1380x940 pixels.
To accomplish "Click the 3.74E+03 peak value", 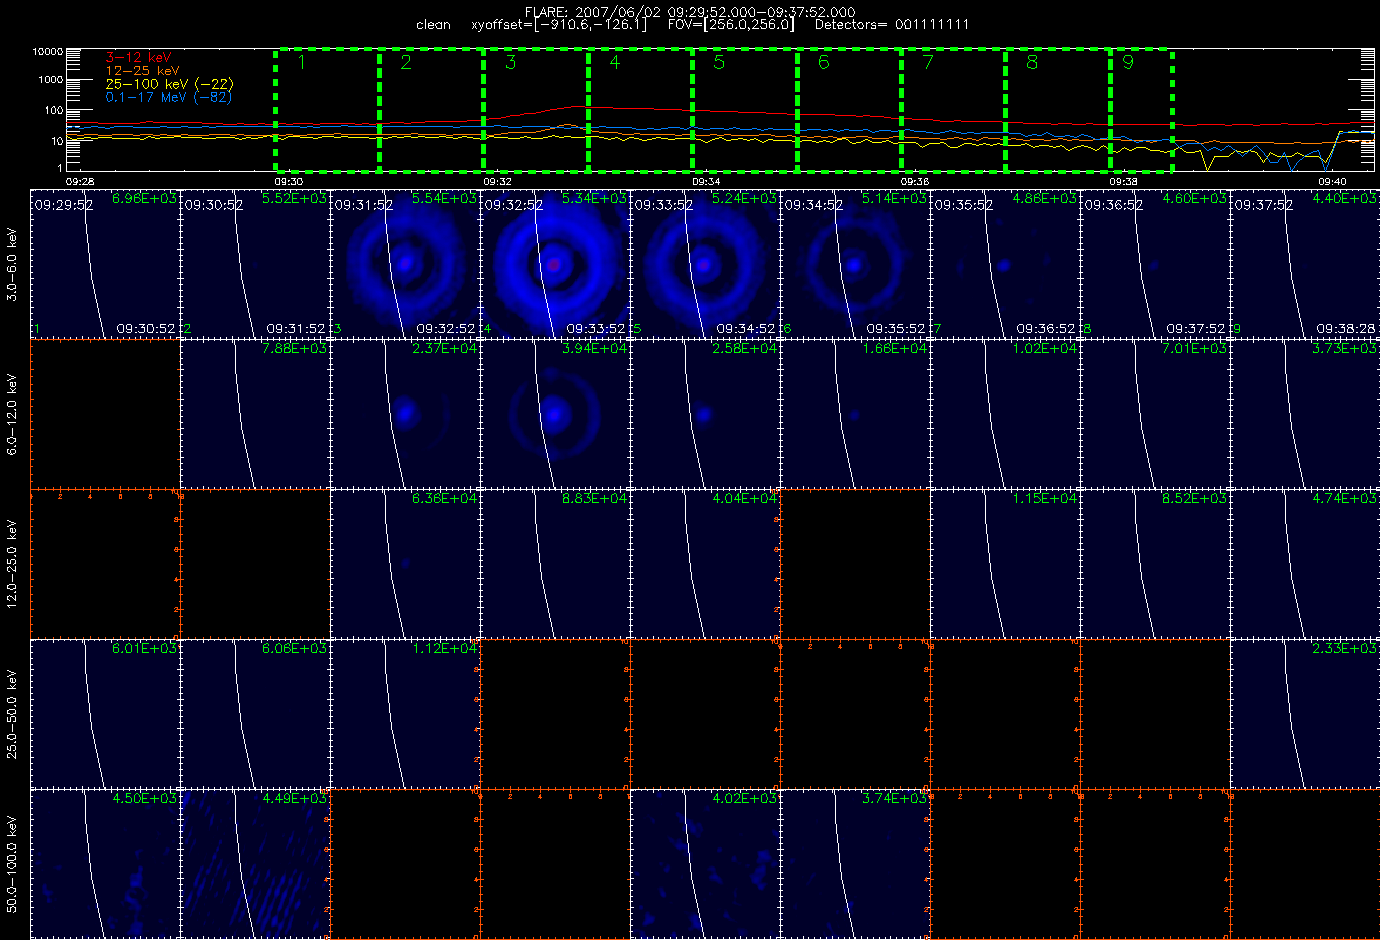I will (895, 798).
